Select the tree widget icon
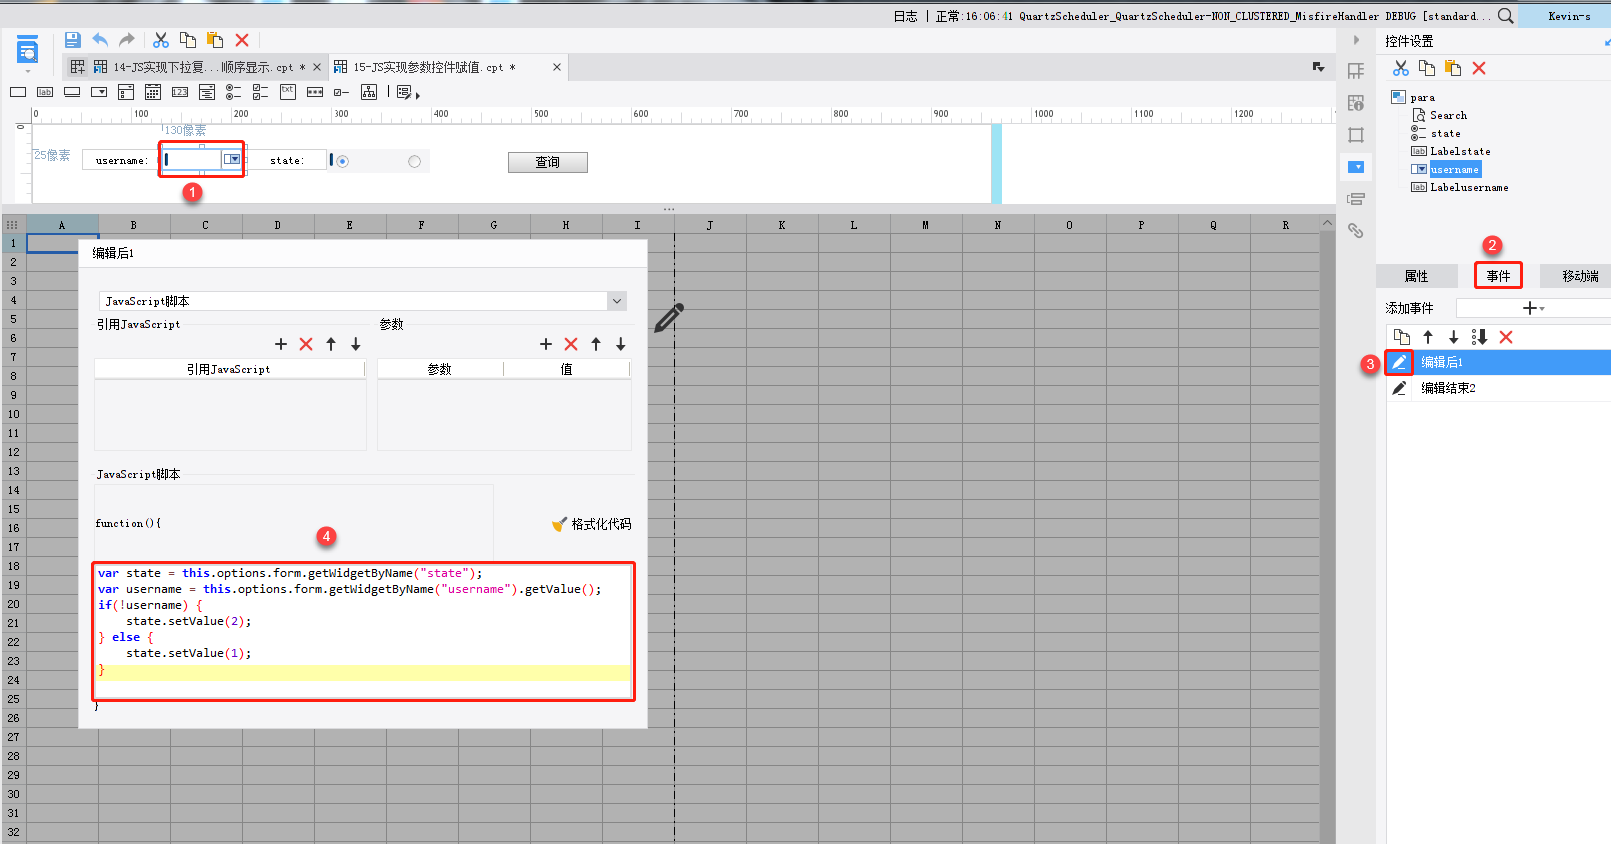 369,92
